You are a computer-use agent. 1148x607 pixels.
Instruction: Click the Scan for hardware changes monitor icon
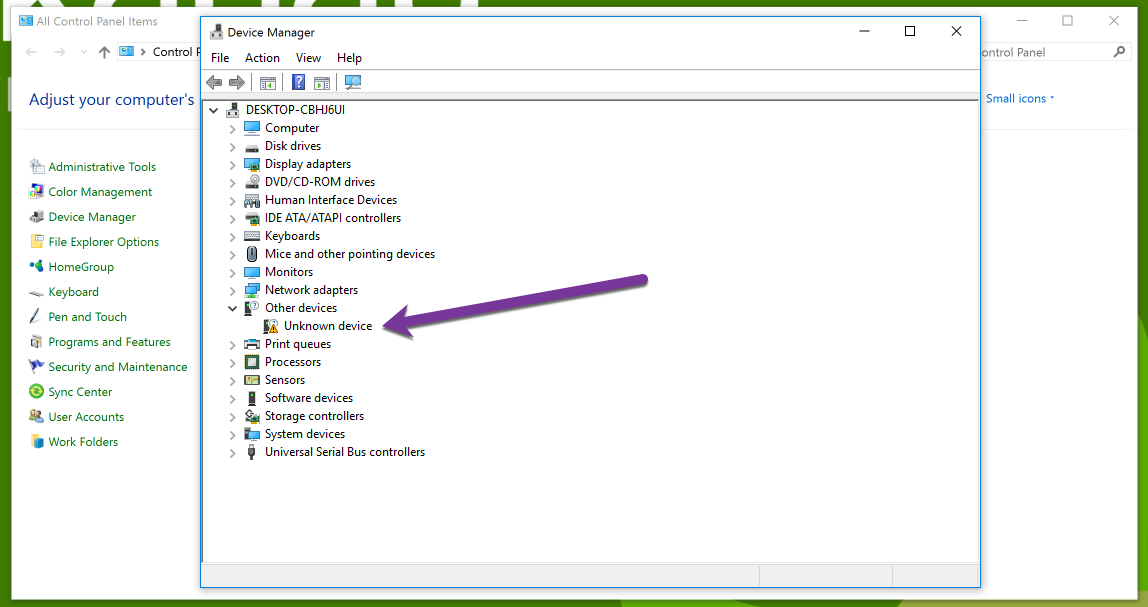point(353,83)
